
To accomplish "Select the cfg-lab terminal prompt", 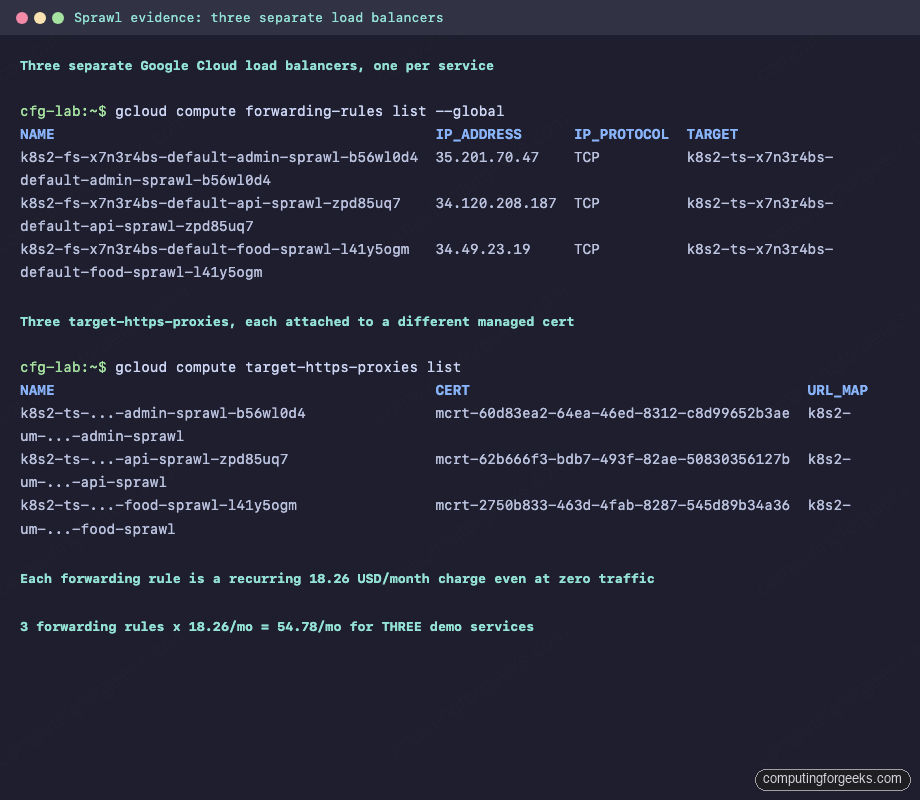I will pyautogui.click(x=58, y=111).
